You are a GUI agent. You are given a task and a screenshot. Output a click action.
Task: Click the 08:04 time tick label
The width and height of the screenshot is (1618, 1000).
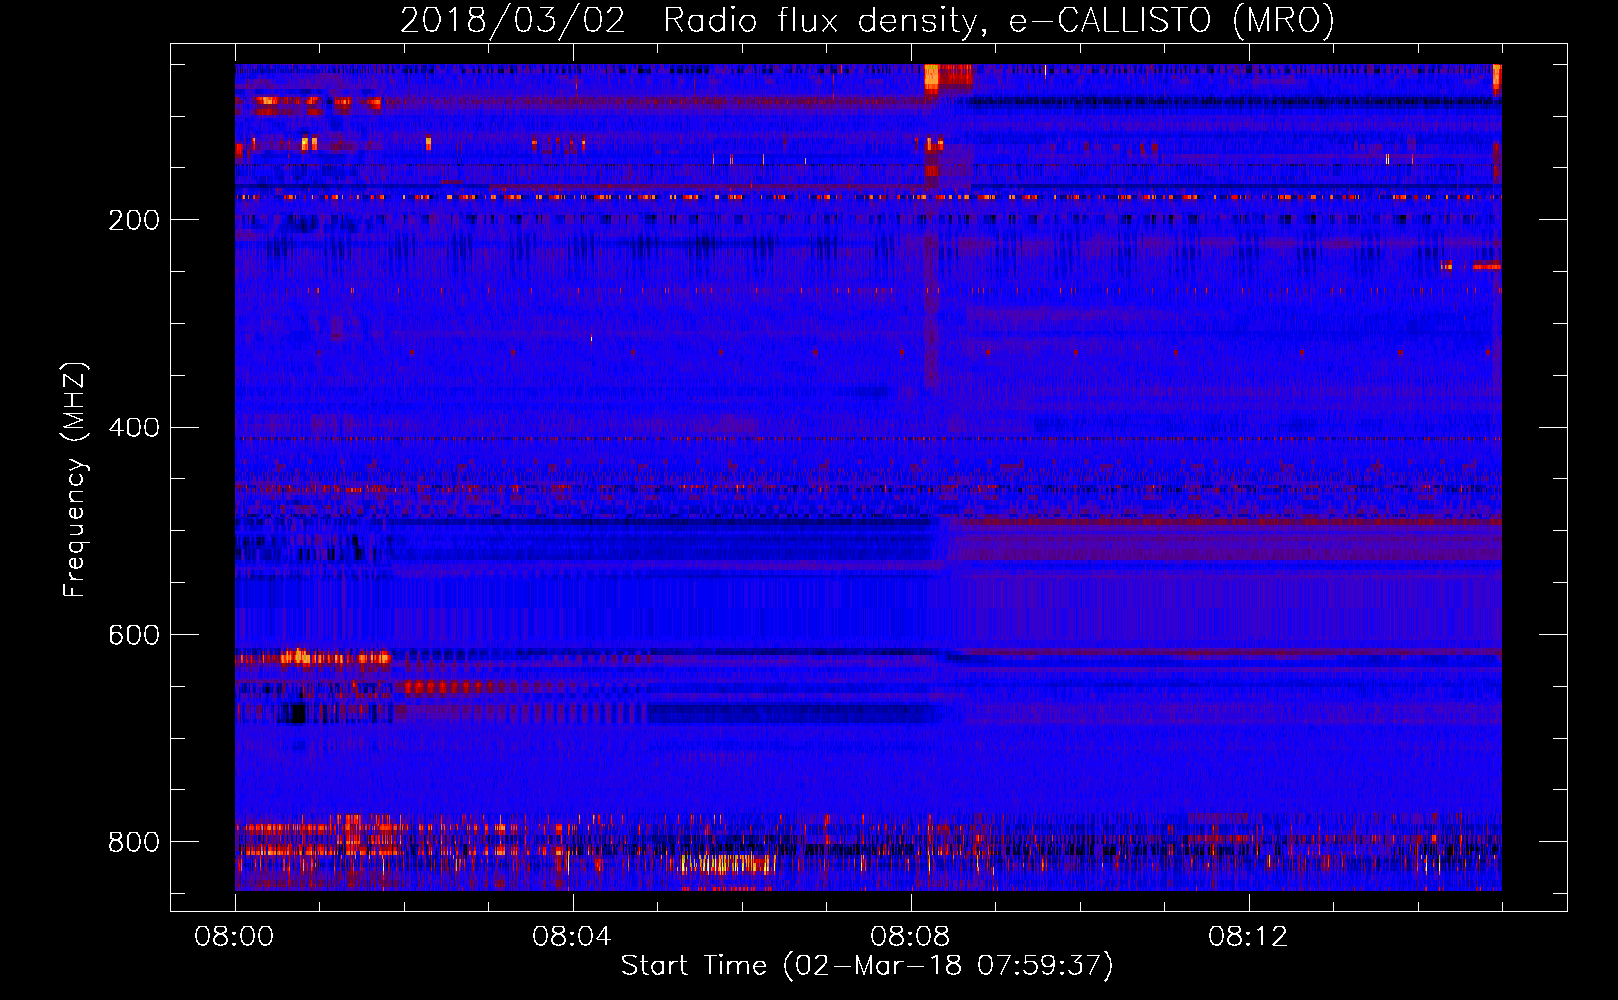pos(572,937)
